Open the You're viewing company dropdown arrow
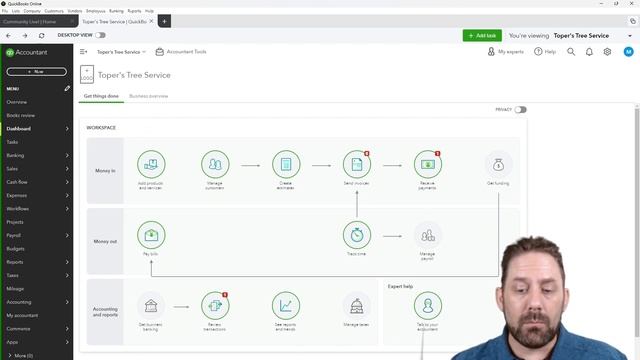Screen dimensions: 640x360 (630, 36)
